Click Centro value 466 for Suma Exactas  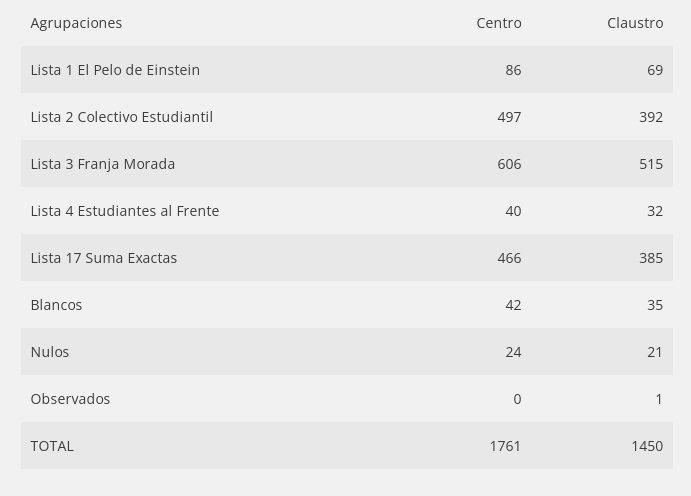[x=509, y=258]
